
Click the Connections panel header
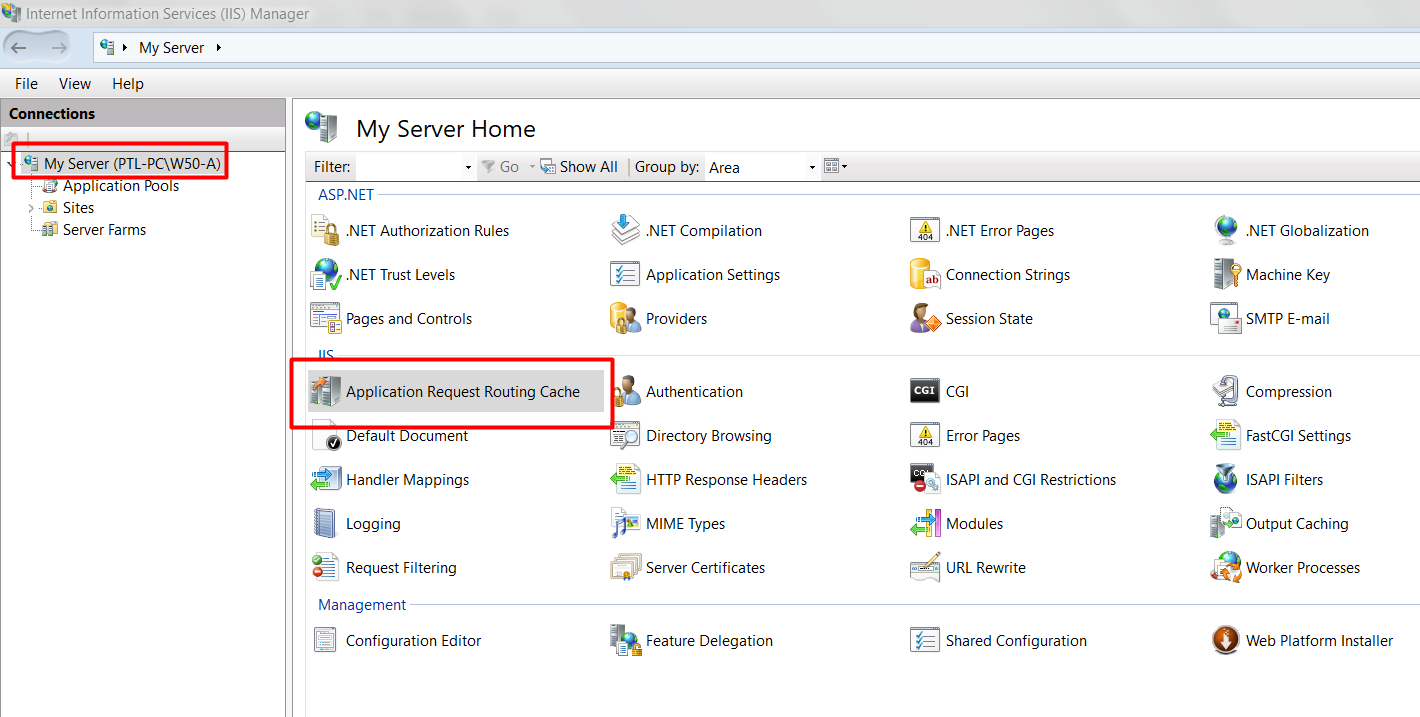(143, 113)
